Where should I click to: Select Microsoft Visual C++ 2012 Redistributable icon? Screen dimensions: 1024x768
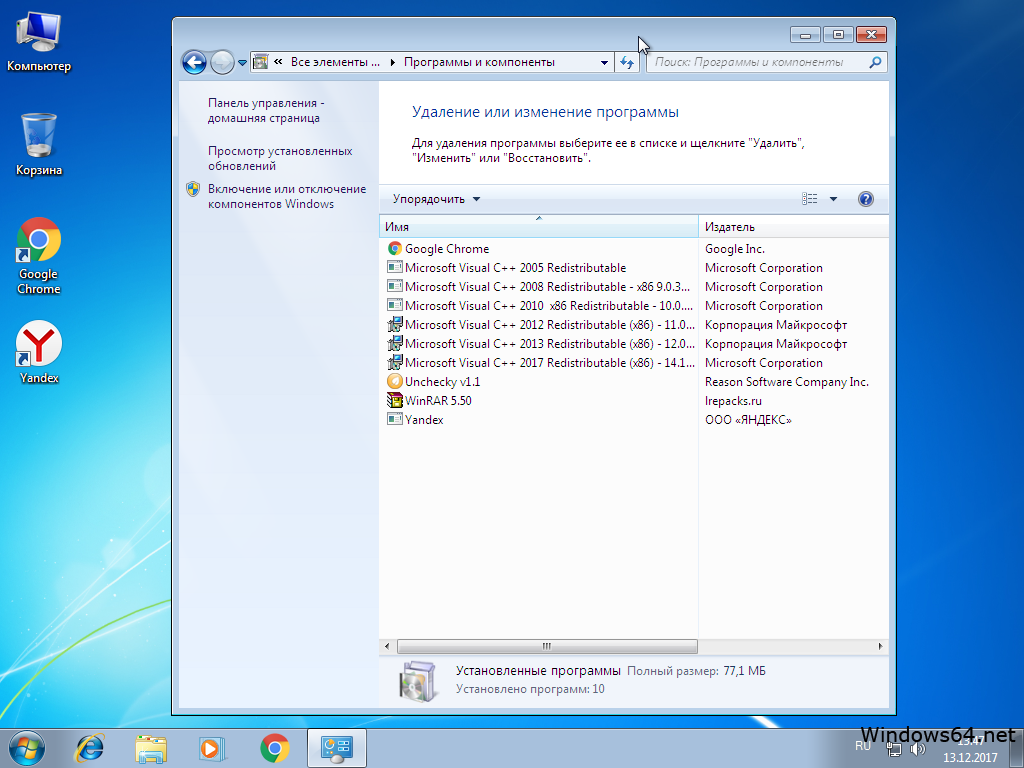(x=394, y=325)
